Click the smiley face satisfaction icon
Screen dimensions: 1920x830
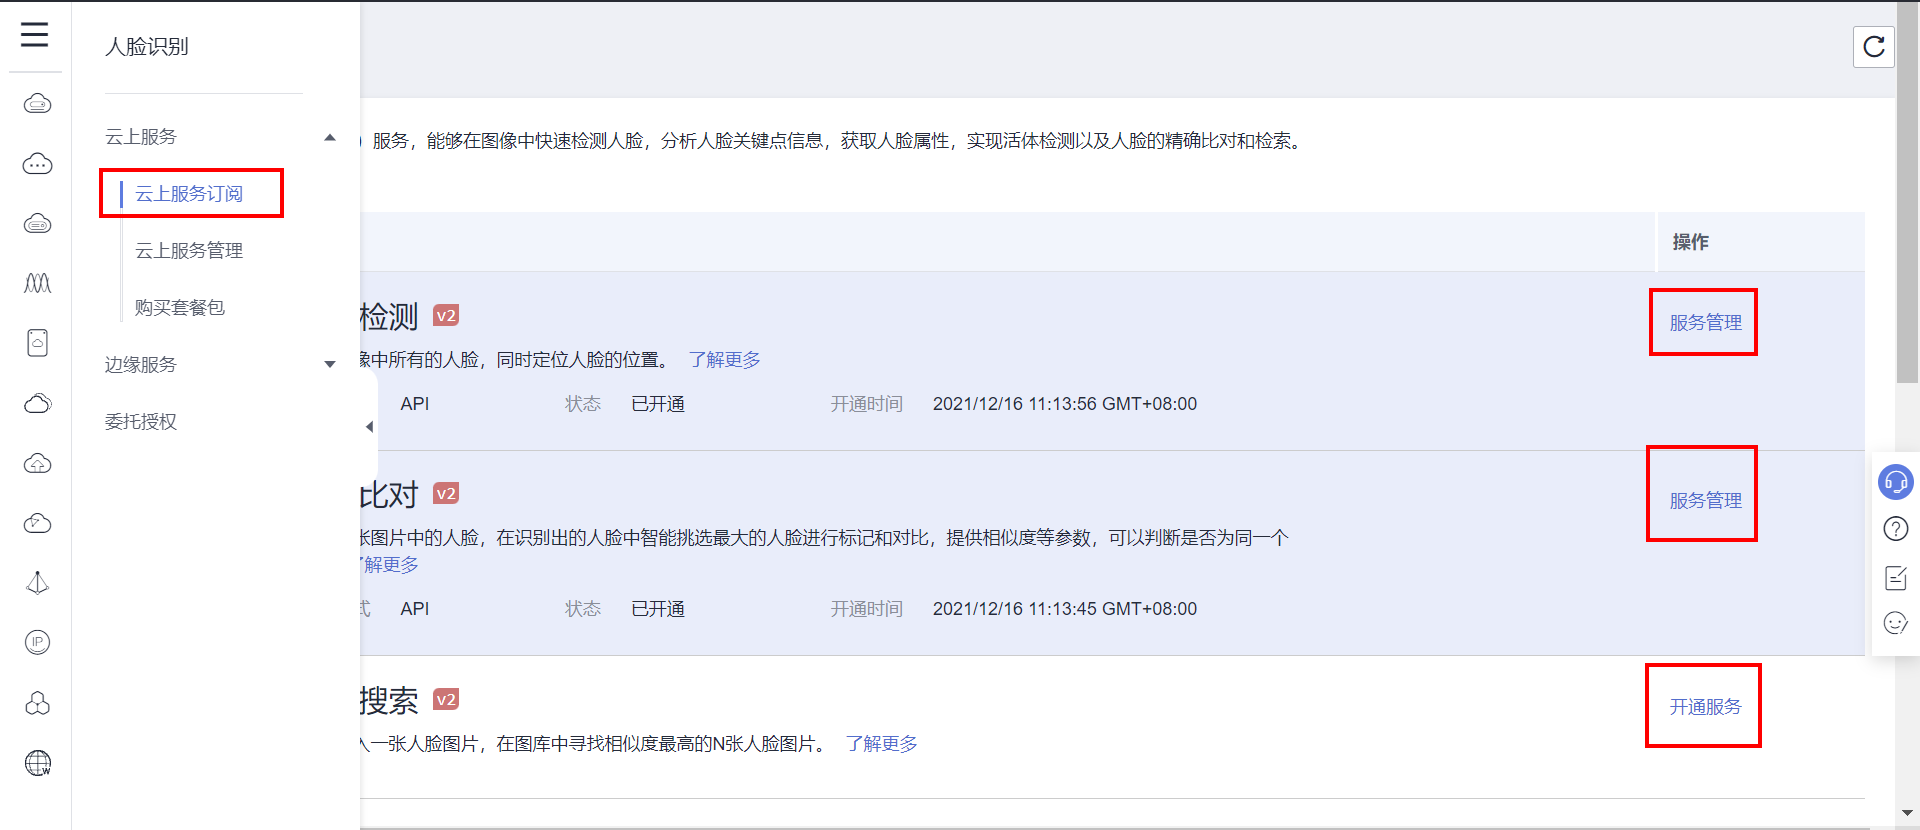coord(1895,624)
